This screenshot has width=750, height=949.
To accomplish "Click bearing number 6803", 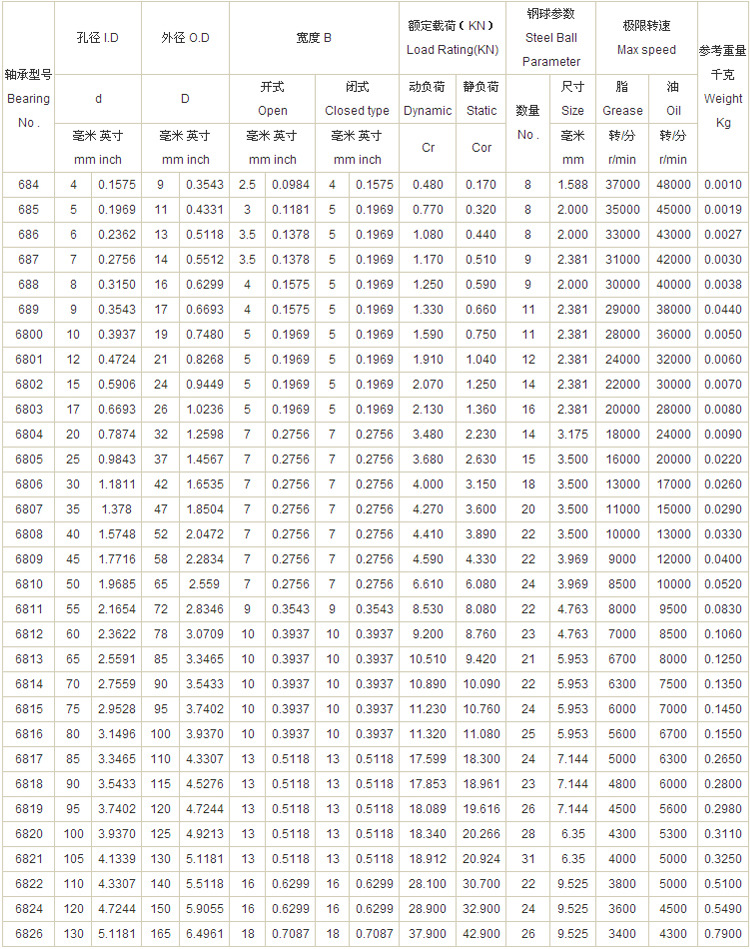I will pos(28,409).
